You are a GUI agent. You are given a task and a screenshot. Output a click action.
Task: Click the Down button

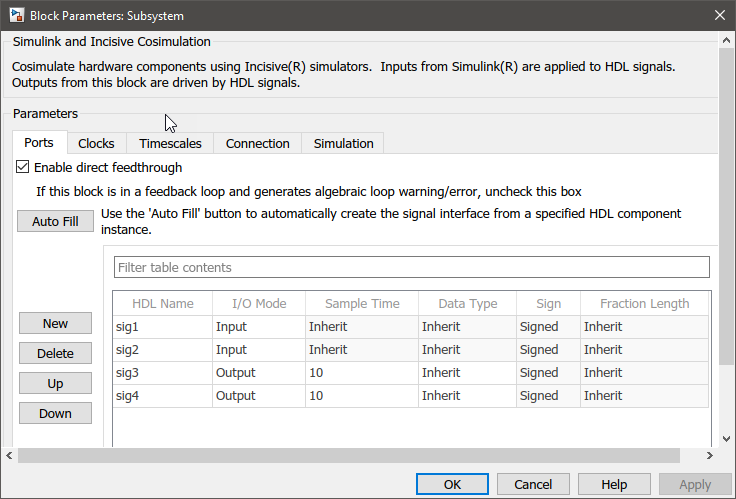coord(55,413)
